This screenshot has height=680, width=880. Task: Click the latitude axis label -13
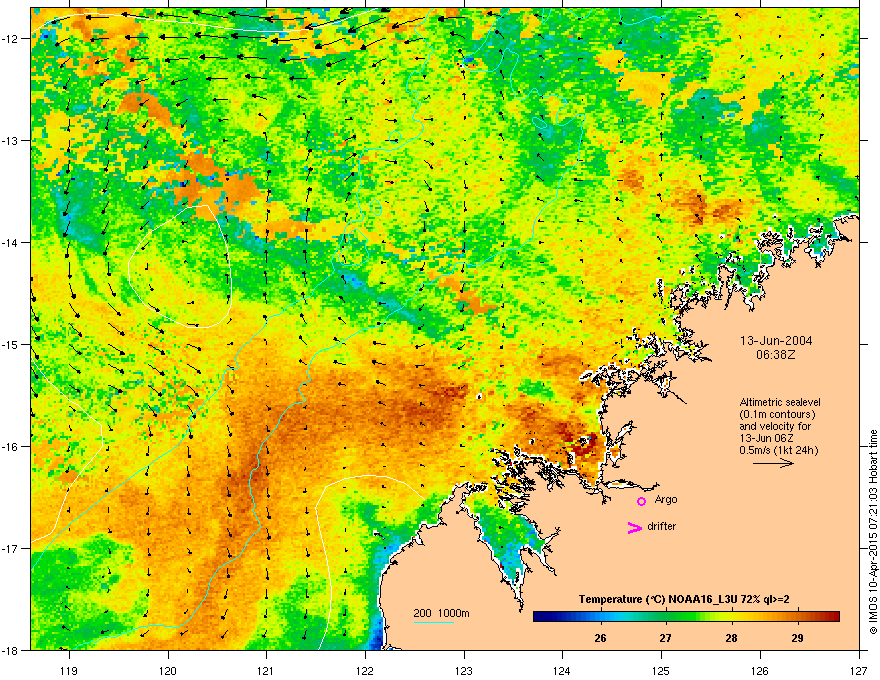(x=11, y=140)
